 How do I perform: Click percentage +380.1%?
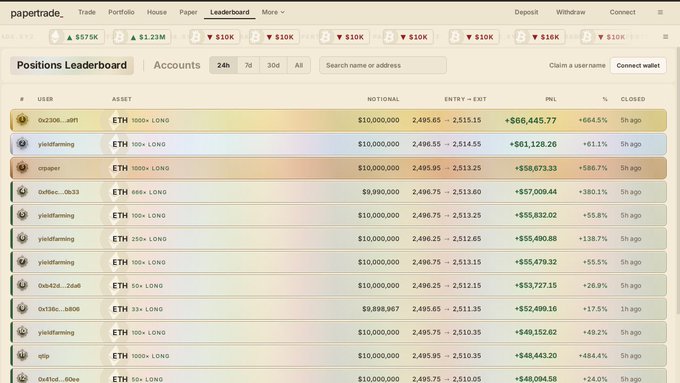click(593, 192)
